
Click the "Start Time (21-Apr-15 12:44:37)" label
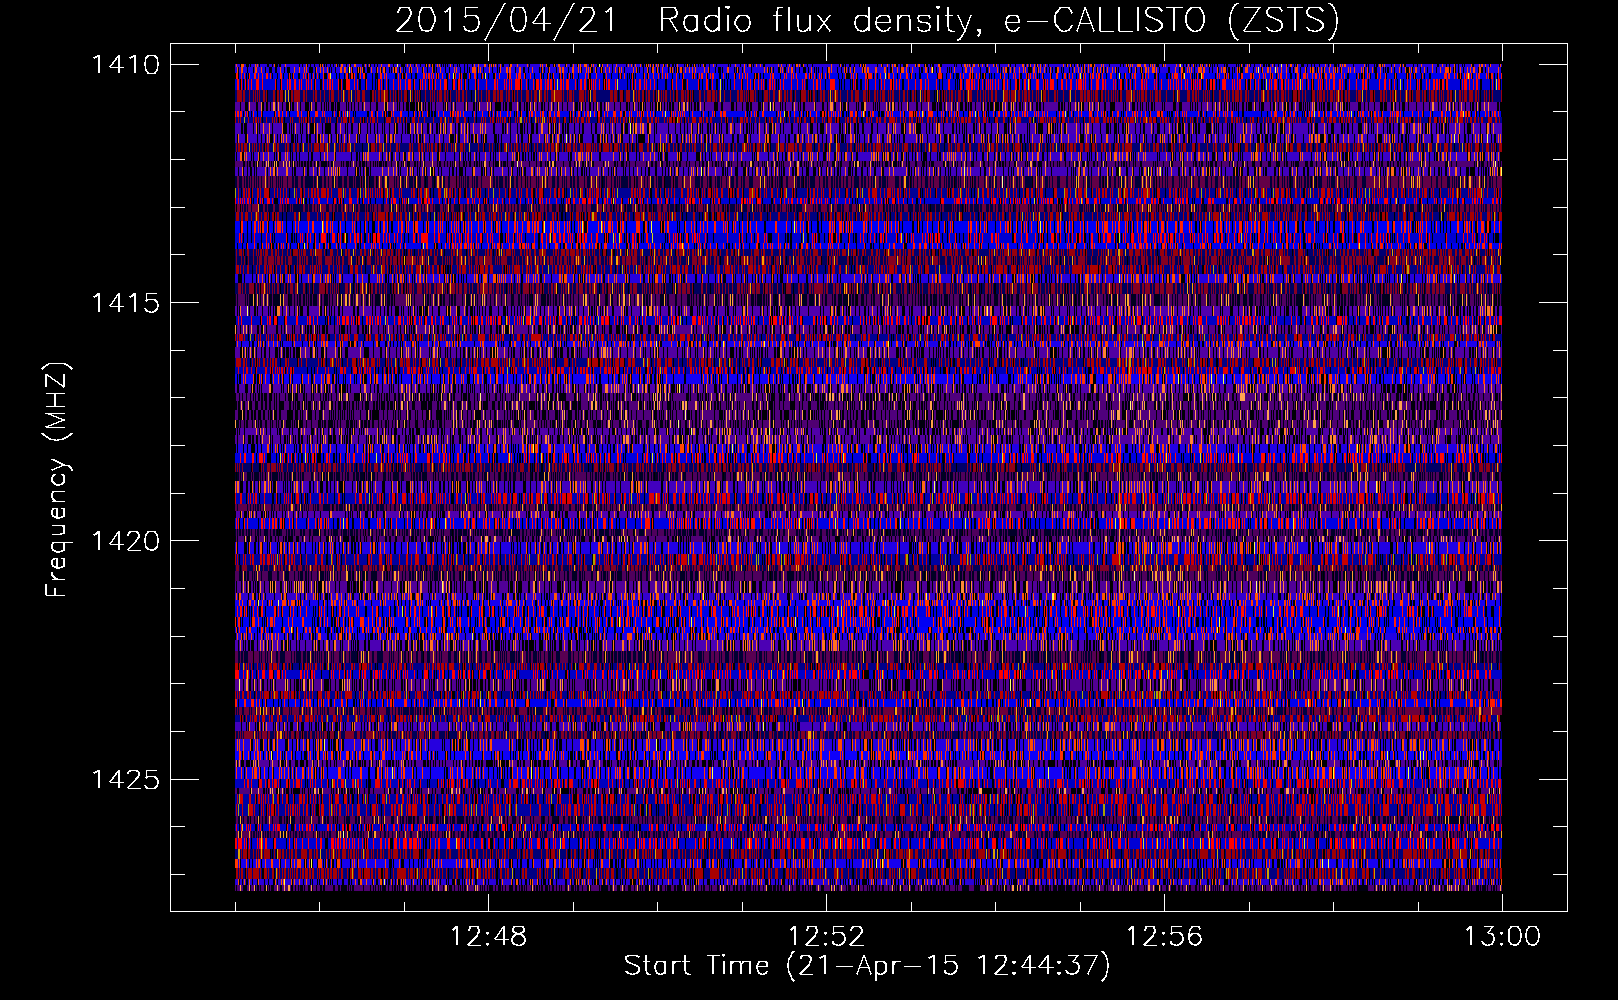point(867,966)
